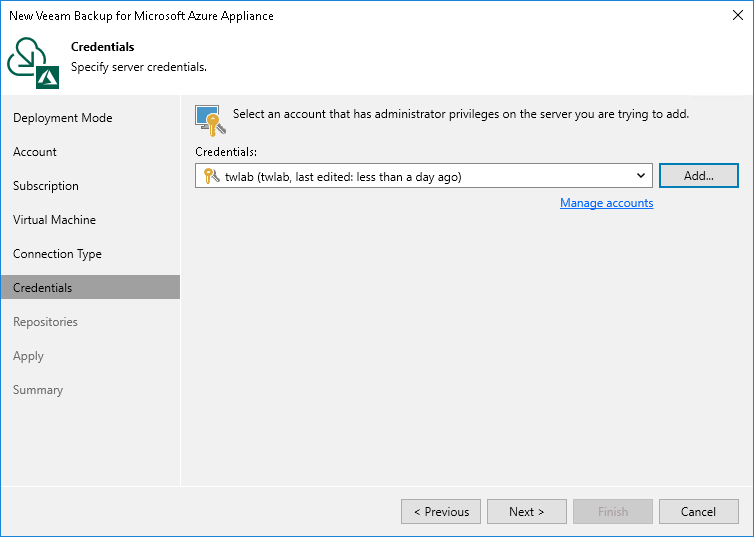
Task: Switch to the Subscription step
Action: [46, 186]
